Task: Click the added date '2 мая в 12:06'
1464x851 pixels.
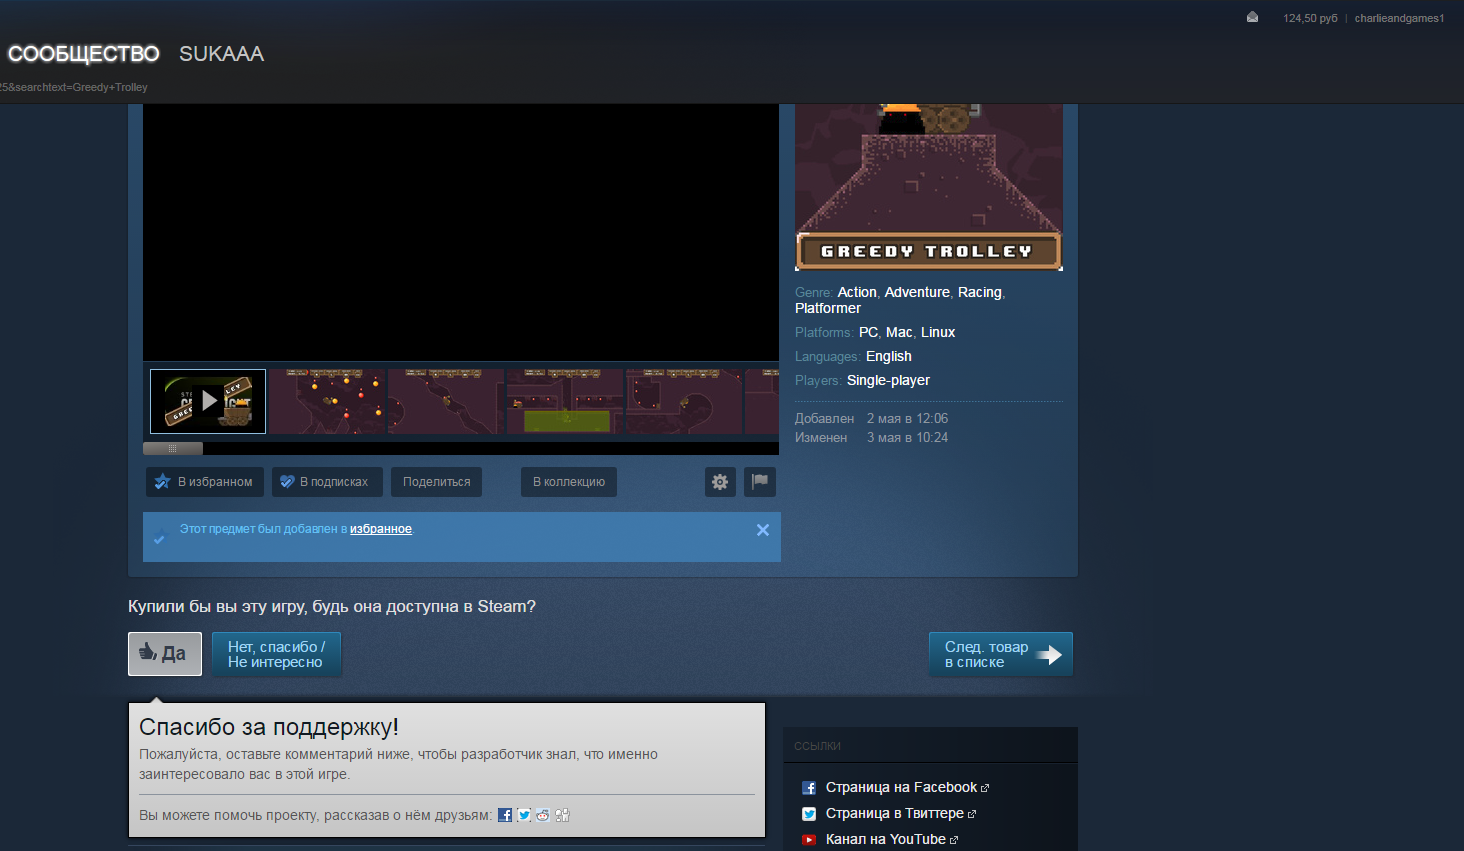Action: click(907, 418)
